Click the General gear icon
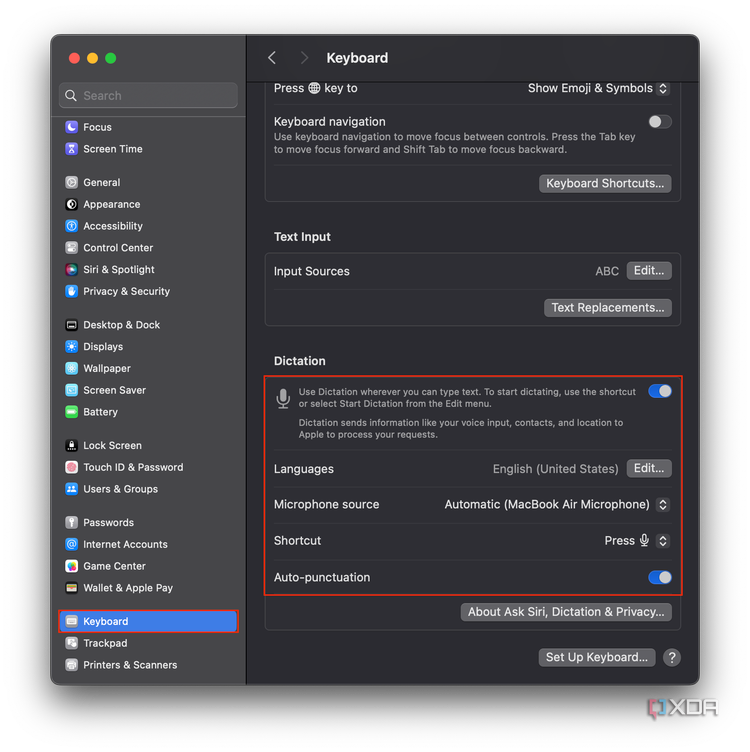The height and width of the screenshot is (752, 750). 71,182
